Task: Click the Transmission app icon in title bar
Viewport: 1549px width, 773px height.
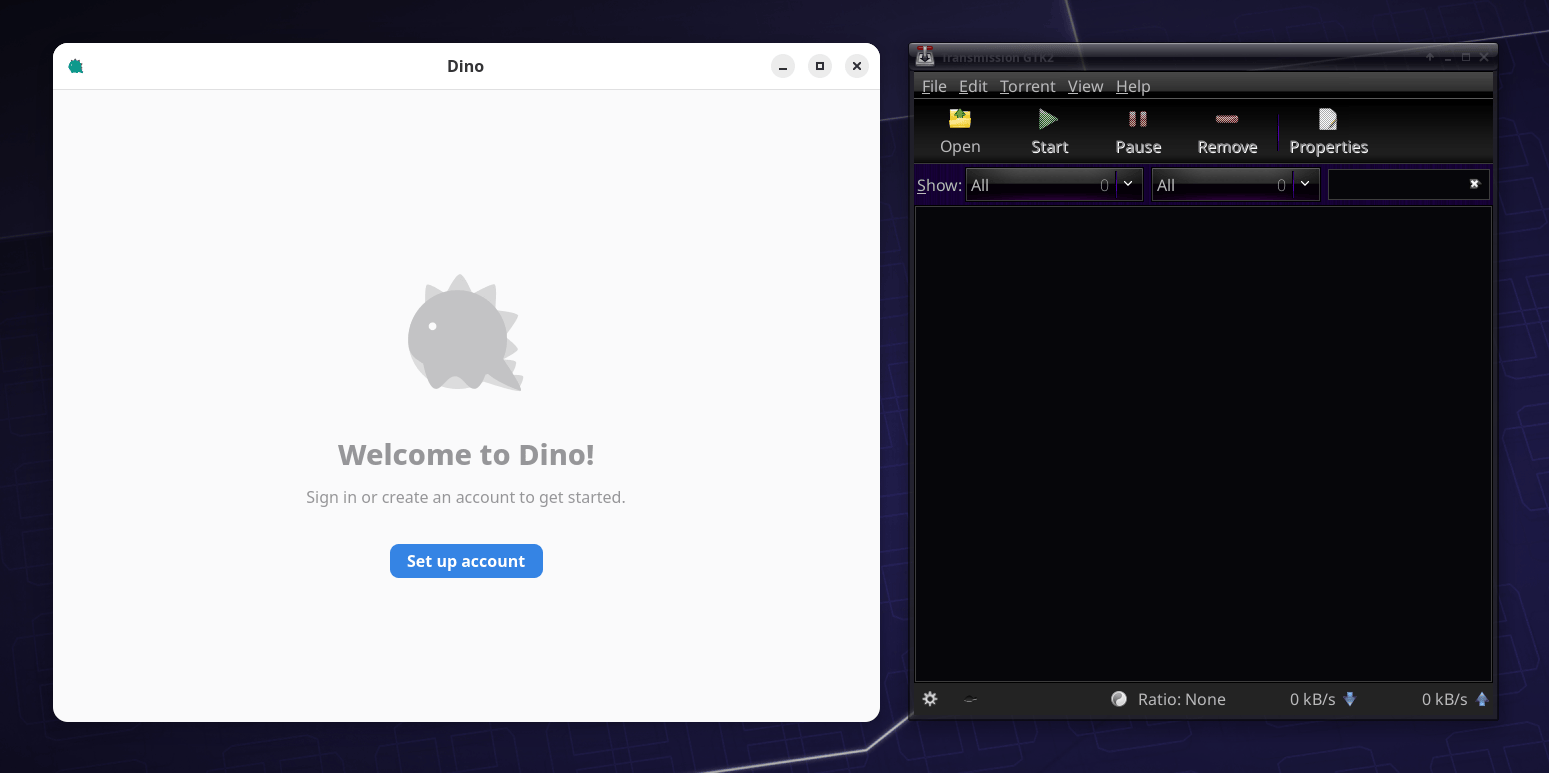Action: point(925,56)
